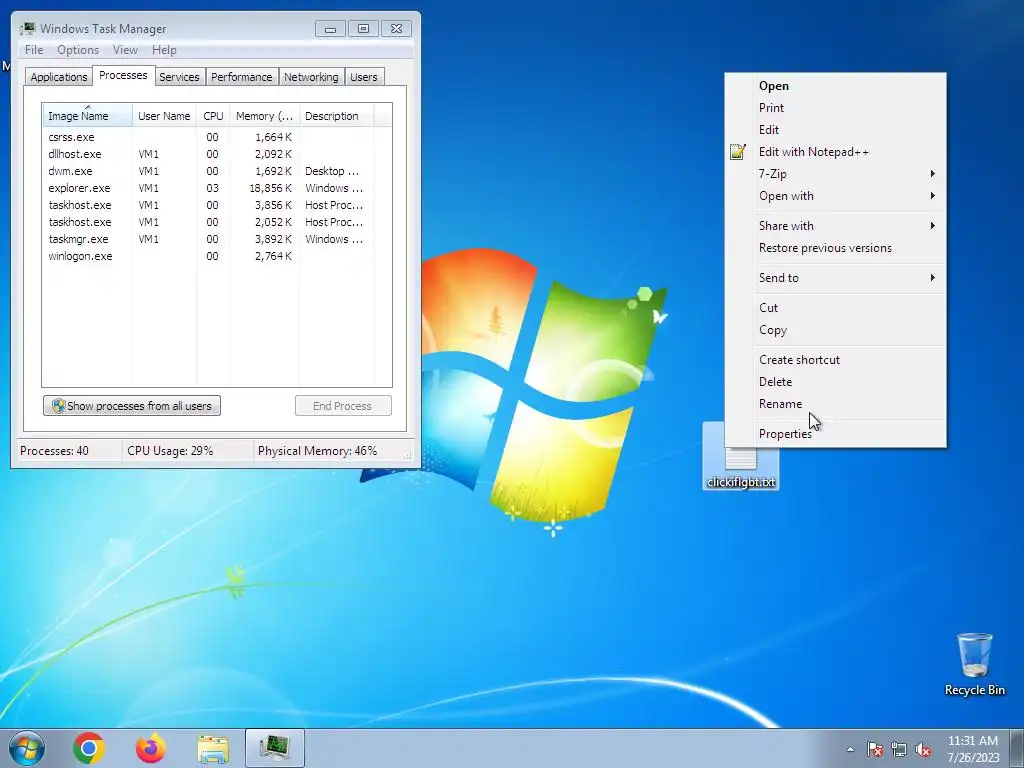This screenshot has height=768, width=1024.
Task: Sort by the CPU column header
Action: 213,116
